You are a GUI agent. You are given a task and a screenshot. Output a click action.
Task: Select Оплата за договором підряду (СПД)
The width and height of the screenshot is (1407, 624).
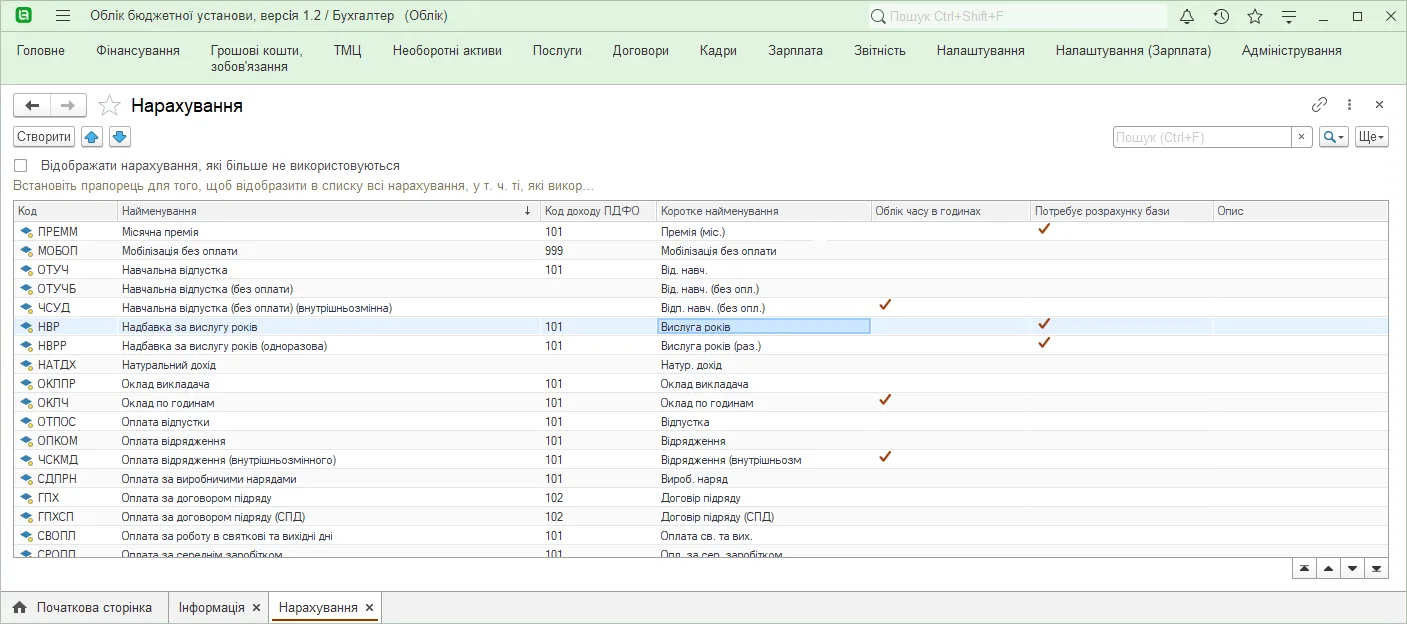point(213,517)
